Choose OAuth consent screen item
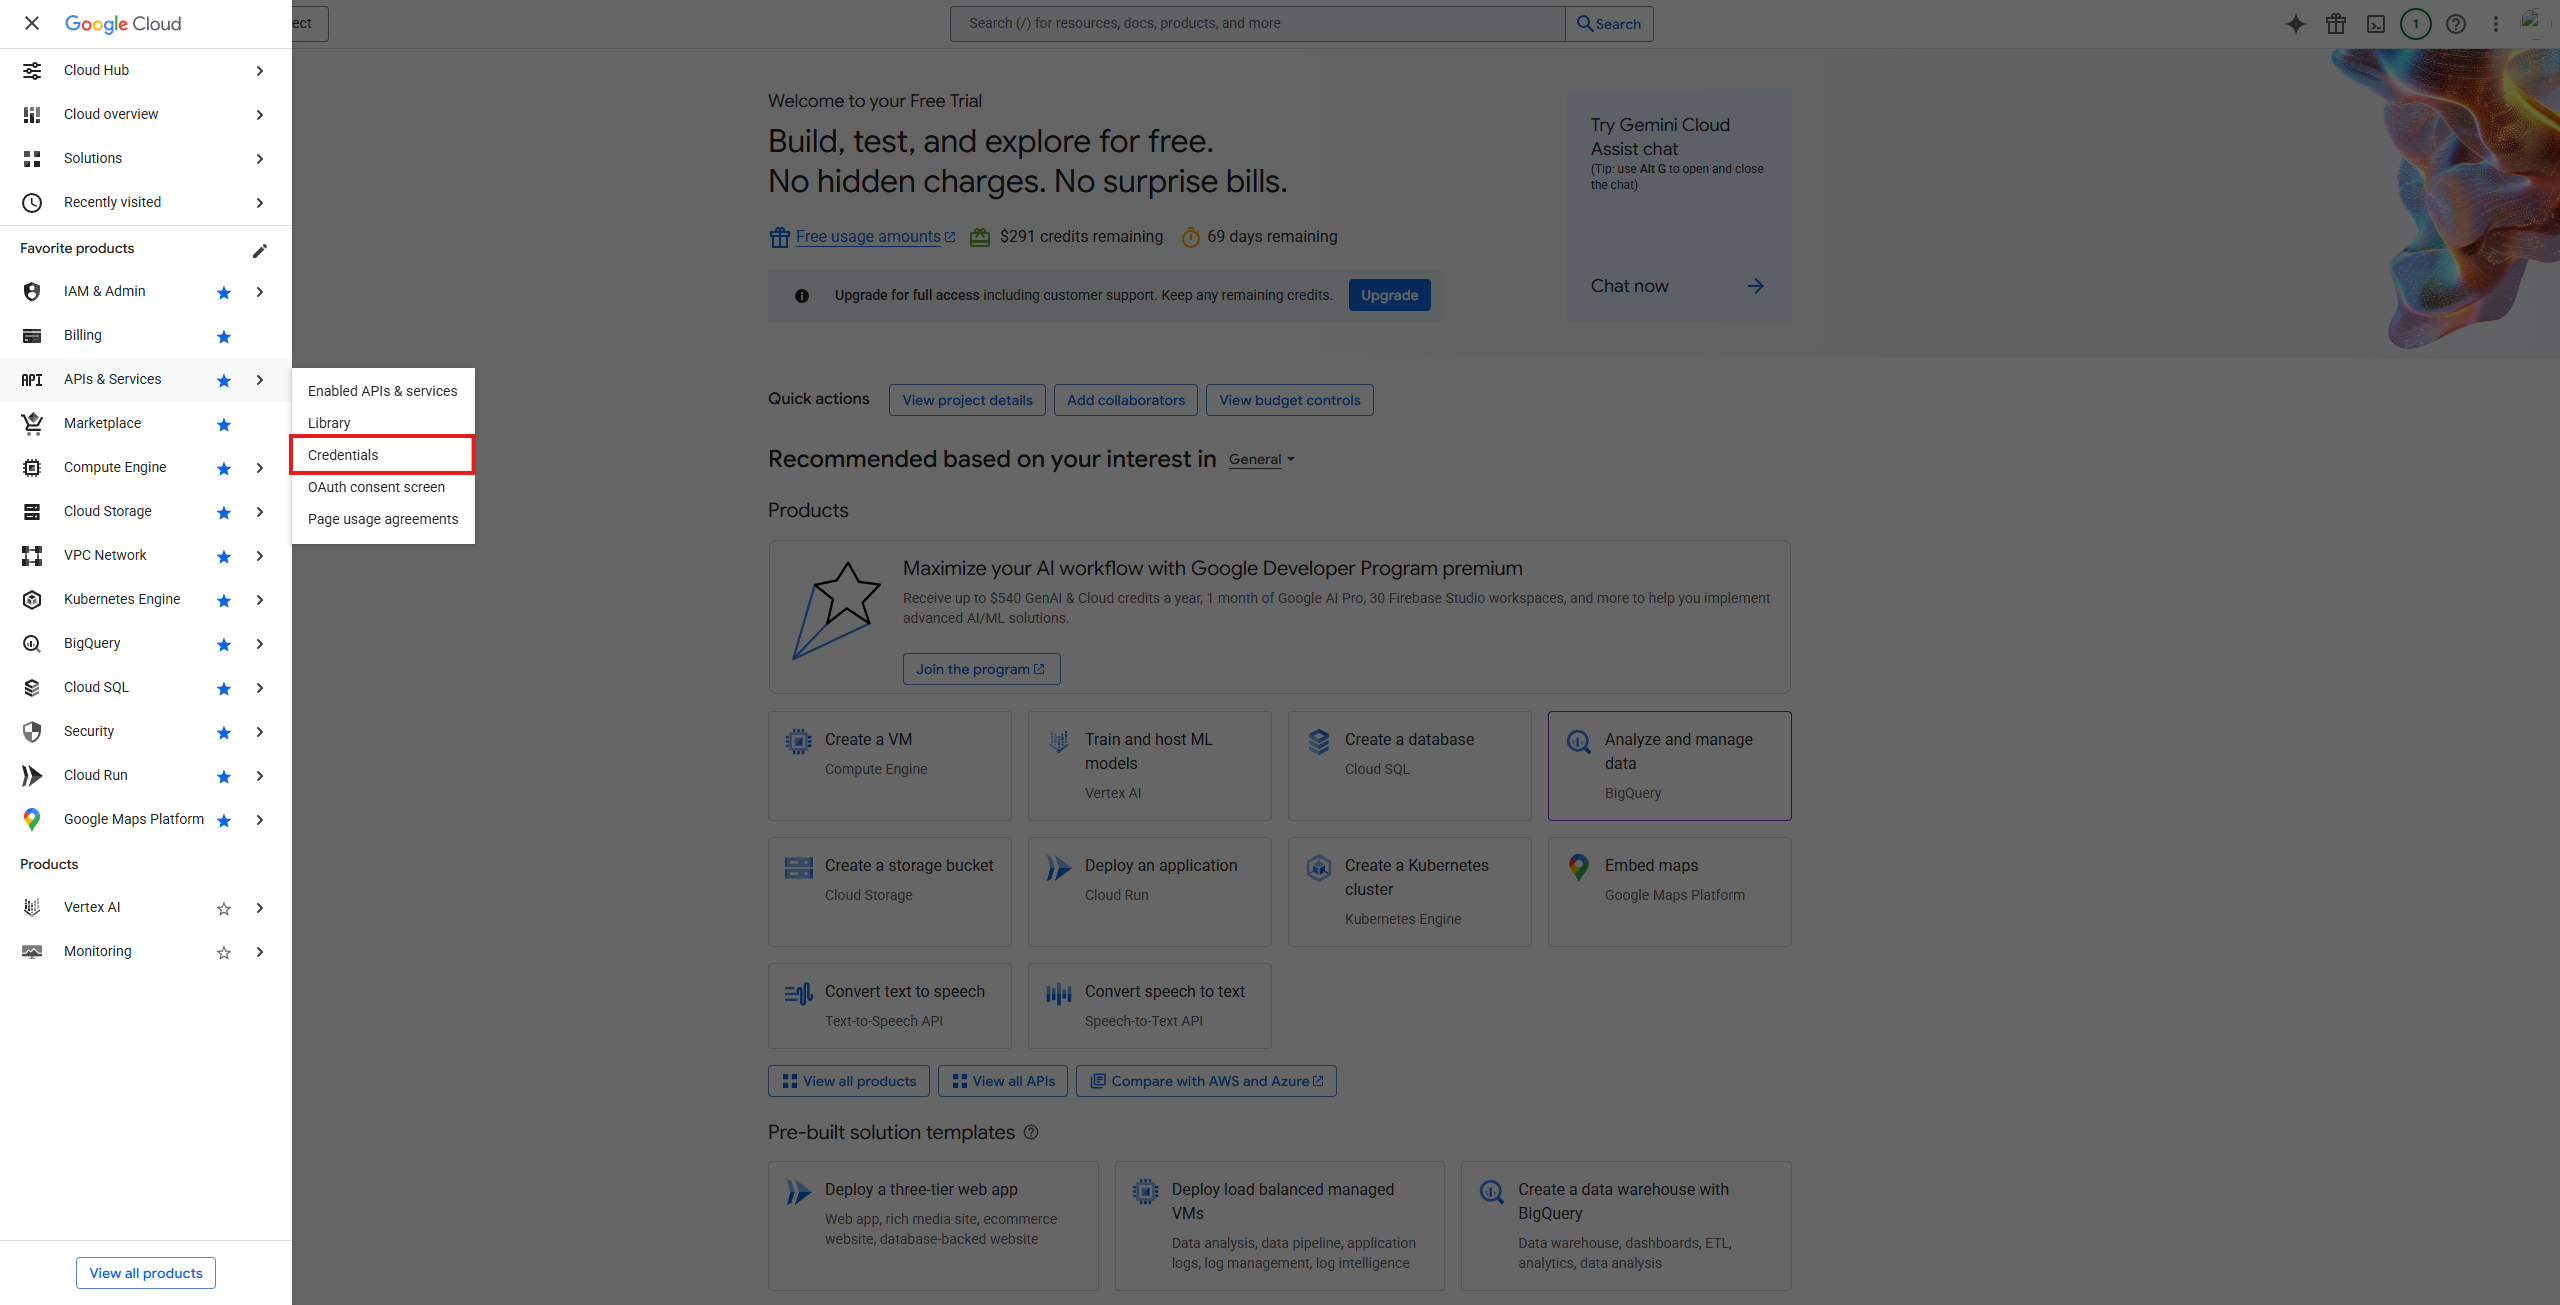Viewport: 2560px width, 1305px height. click(376, 487)
